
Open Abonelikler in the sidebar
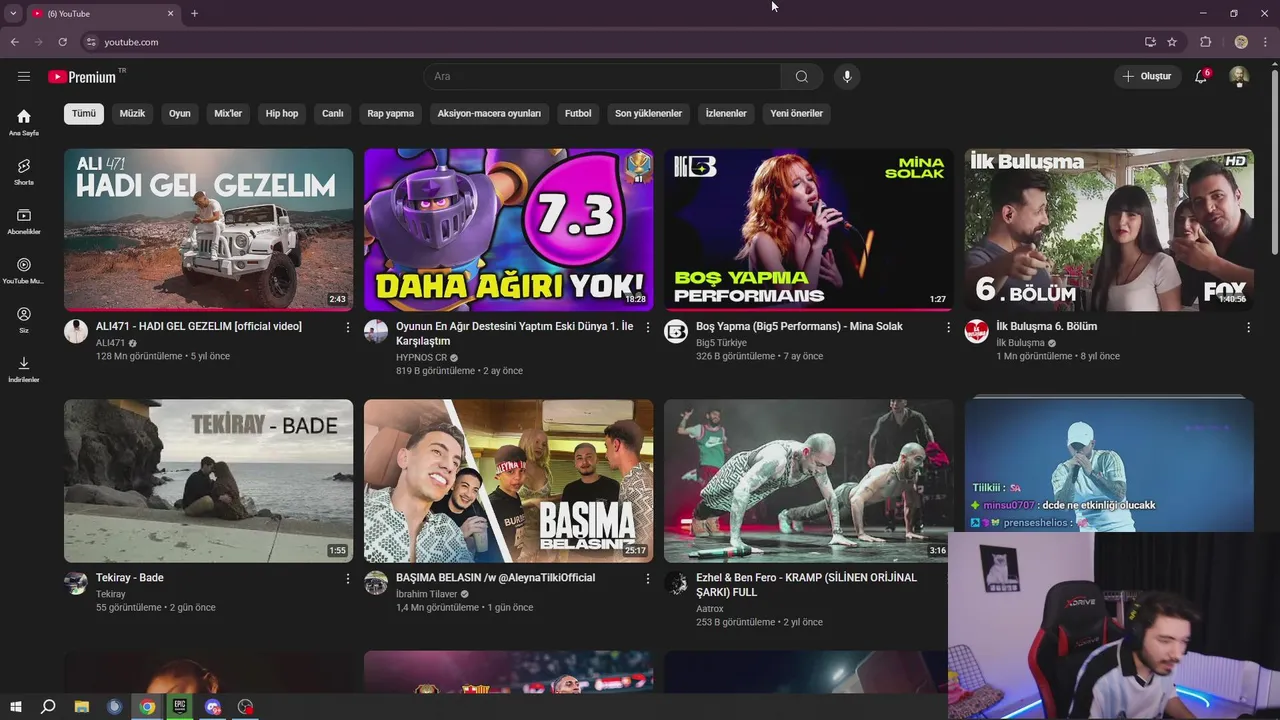(x=24, y=221)
